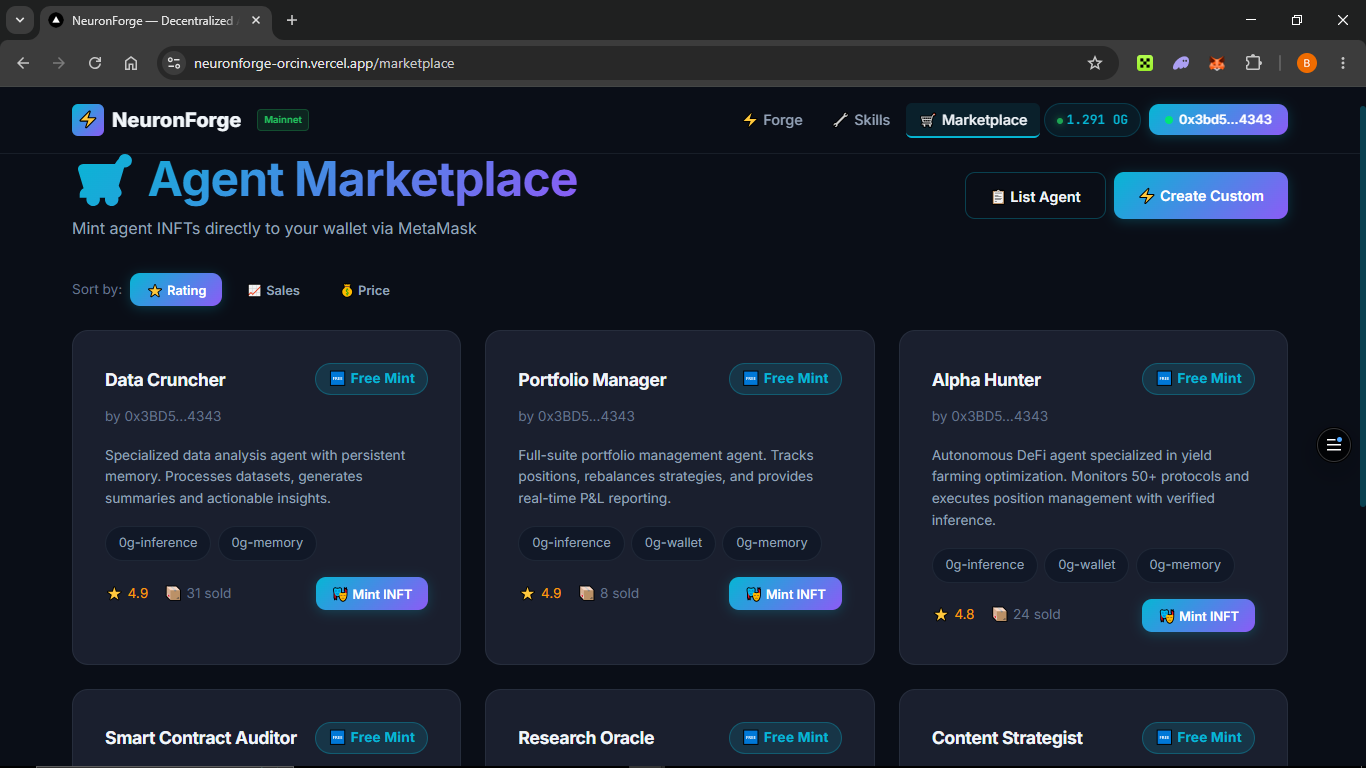Select 0g-memory tag on Data Cruncher

pos(267,543)
